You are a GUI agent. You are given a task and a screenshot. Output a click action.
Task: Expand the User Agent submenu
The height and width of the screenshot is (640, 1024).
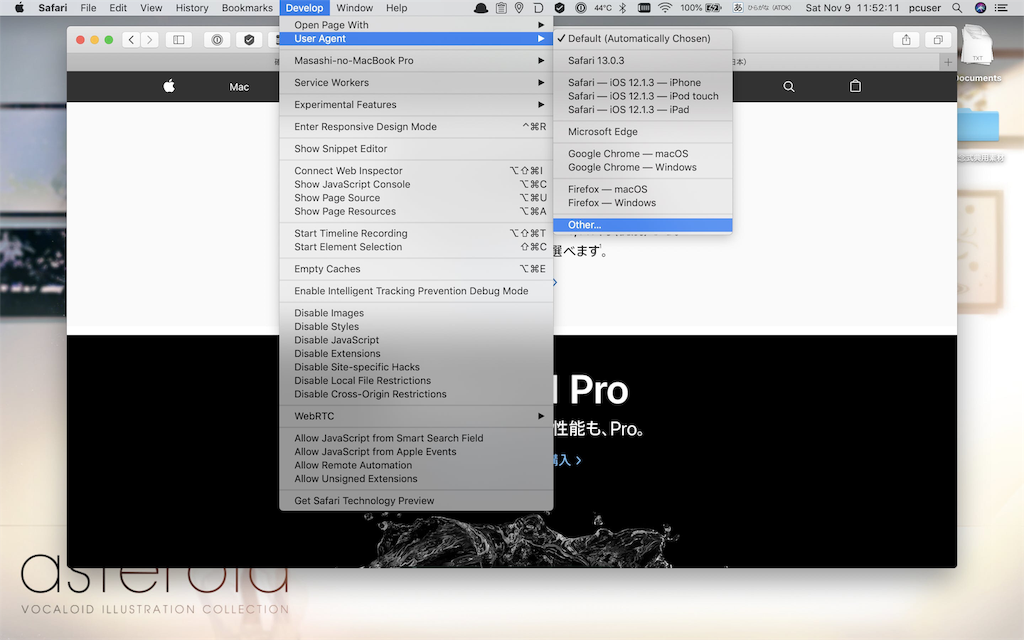416,39
